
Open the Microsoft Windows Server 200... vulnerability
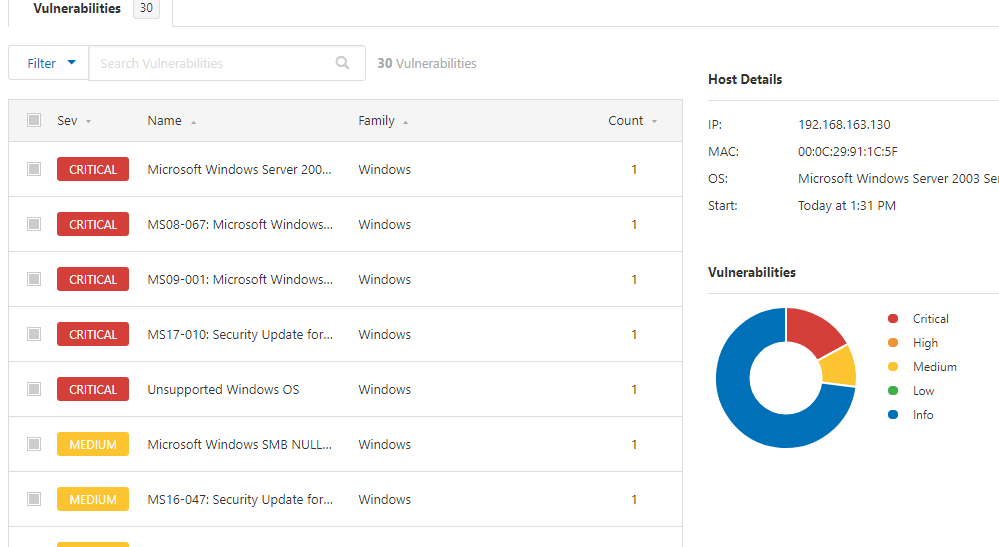239,169
